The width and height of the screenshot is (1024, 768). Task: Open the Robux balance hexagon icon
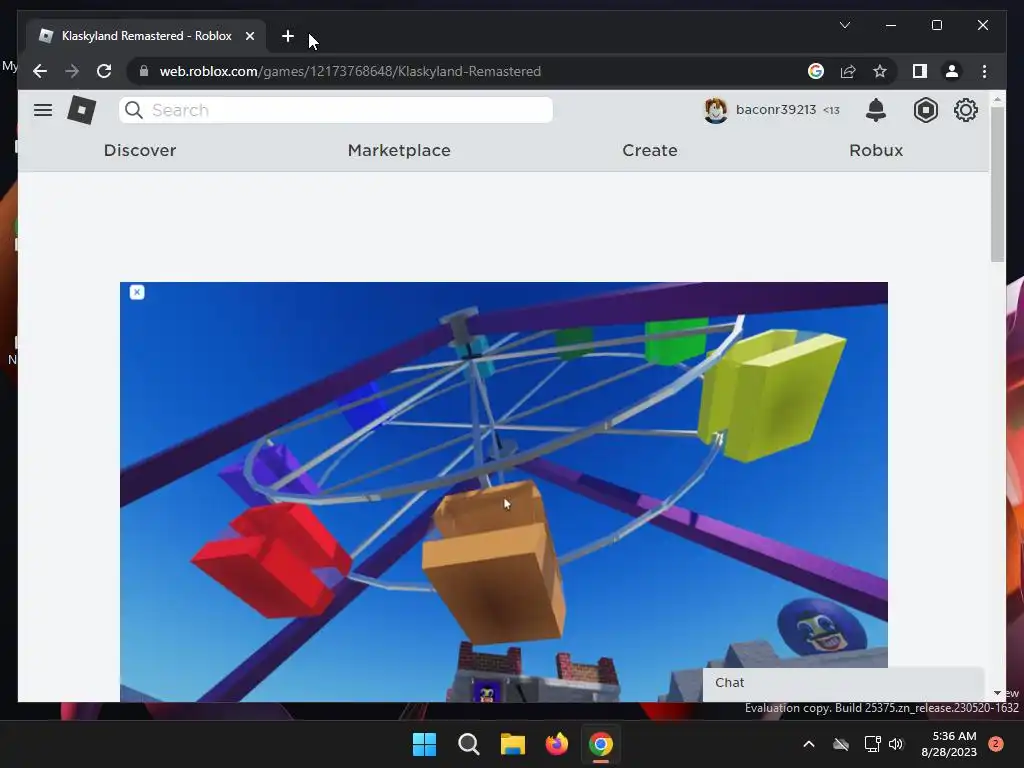pos(925,110)
